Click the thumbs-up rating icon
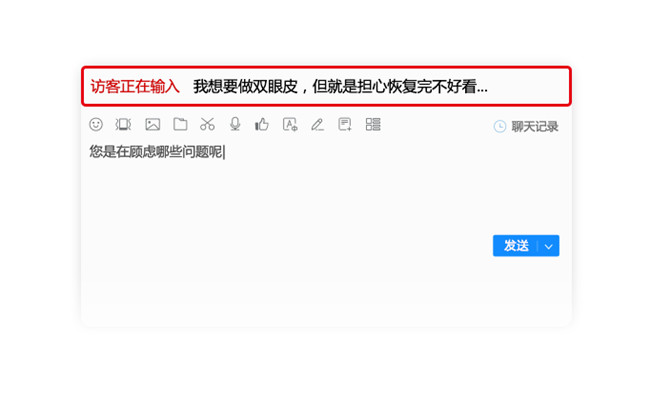Image resolution: width=650 pixels, height=396 pixels. 262,124
